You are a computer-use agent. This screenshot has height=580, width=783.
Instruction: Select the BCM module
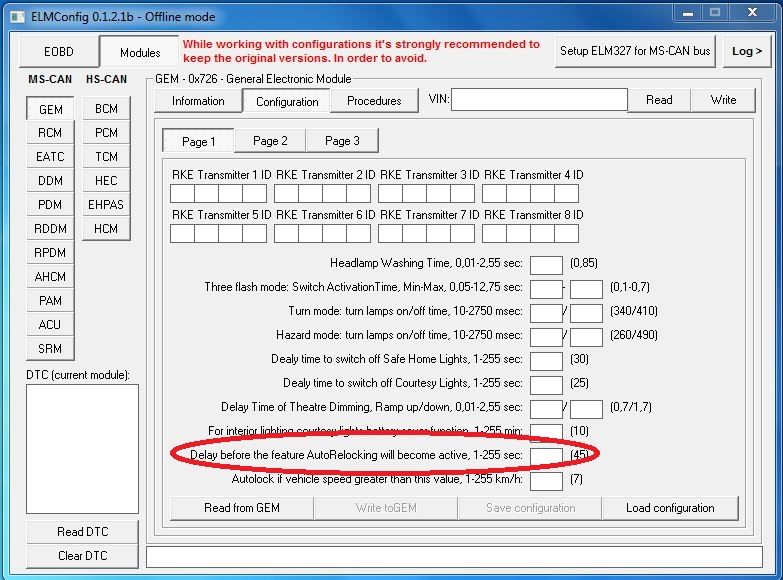pyautogui.click(x=106, y=109)
